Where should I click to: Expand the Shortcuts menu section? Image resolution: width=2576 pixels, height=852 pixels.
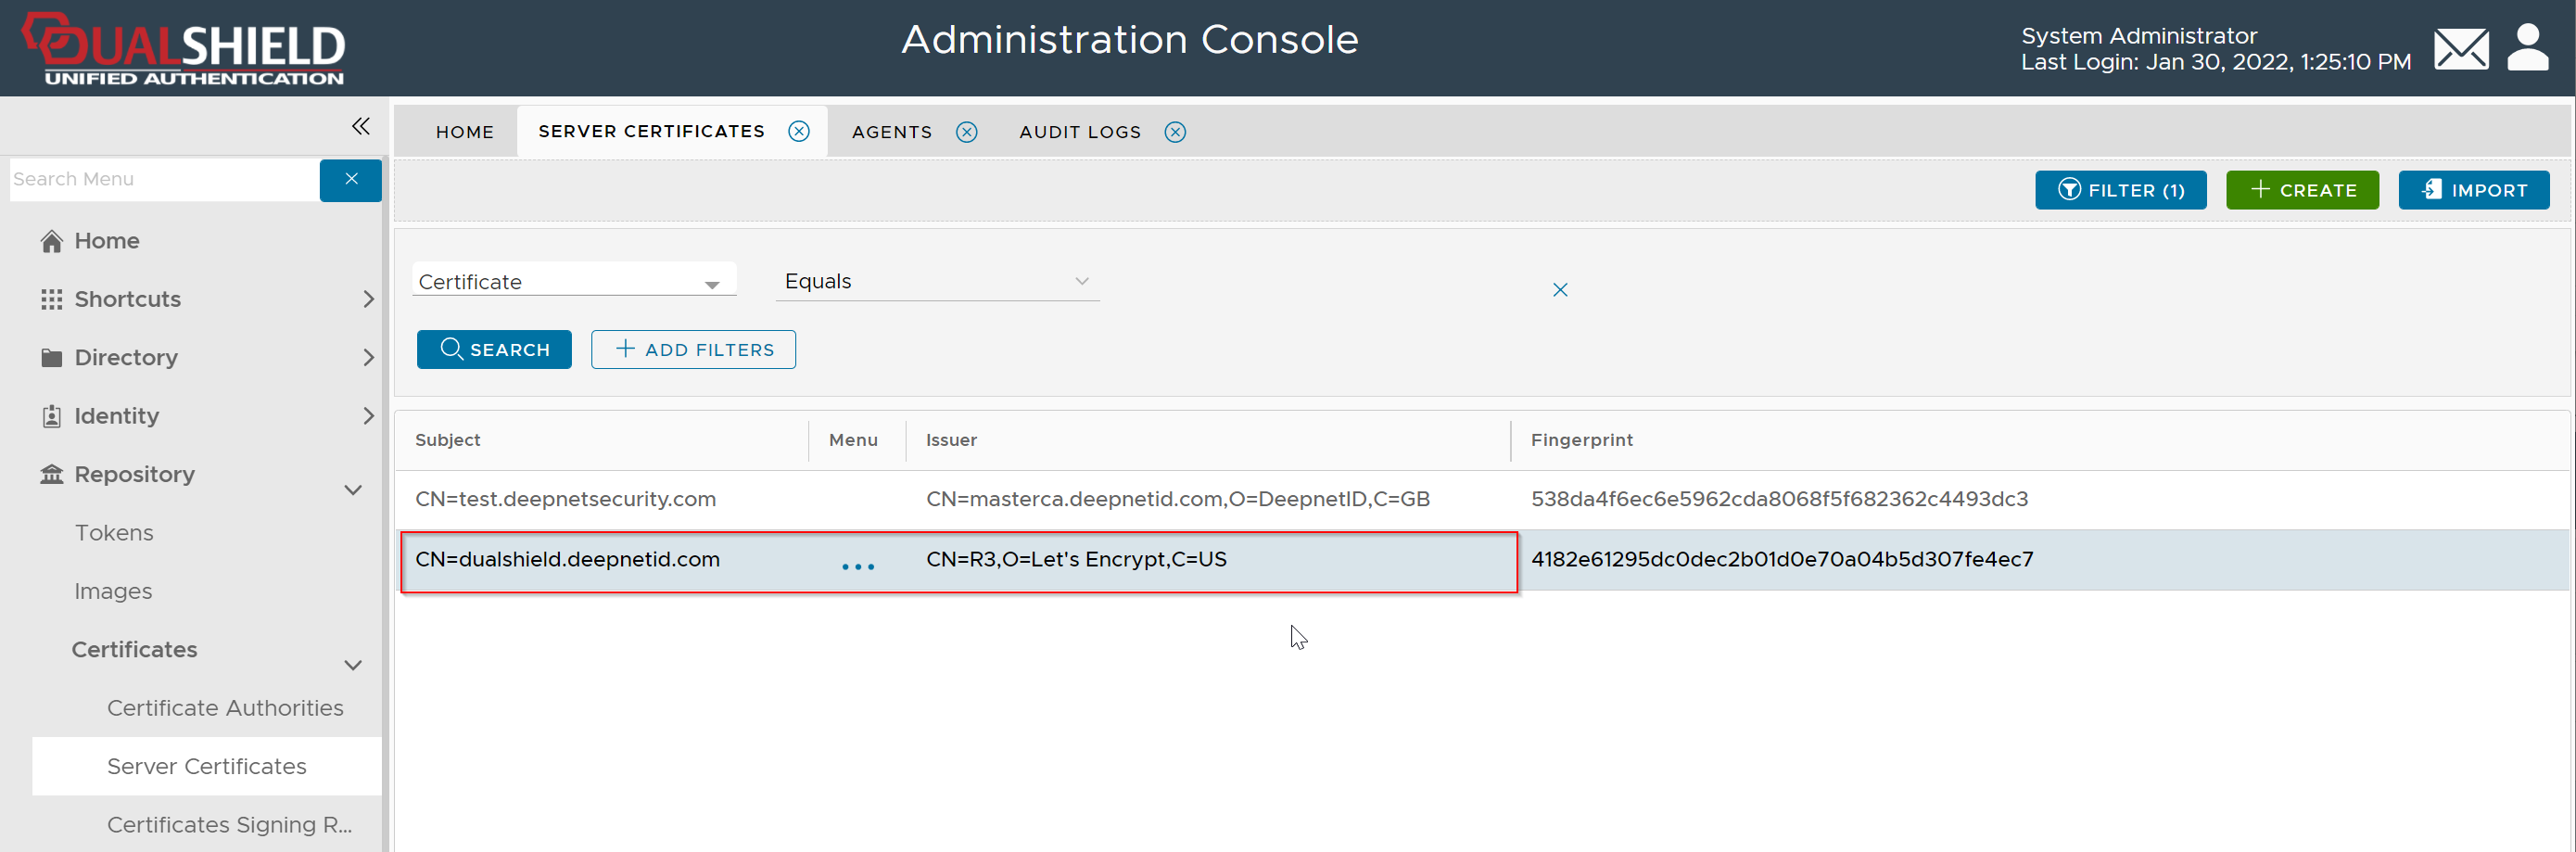(368, 299)
